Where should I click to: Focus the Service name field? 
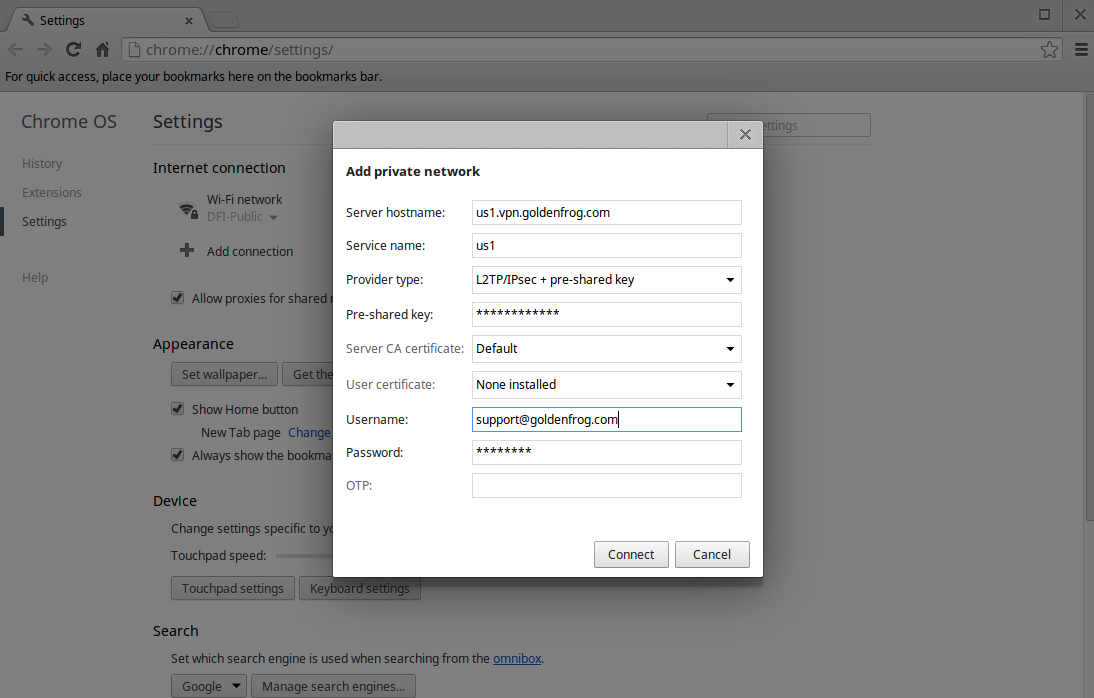tap(606, 246)
